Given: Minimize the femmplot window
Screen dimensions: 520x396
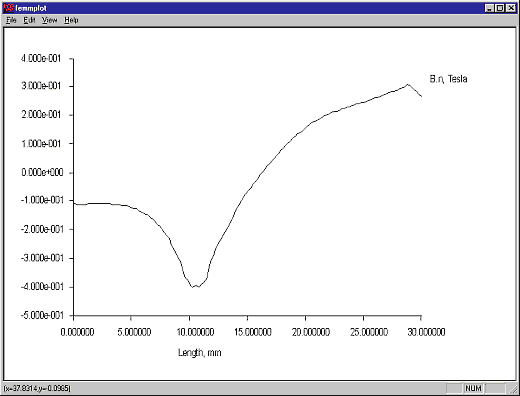Looking at the screenshot, I should tap(489, 8).
